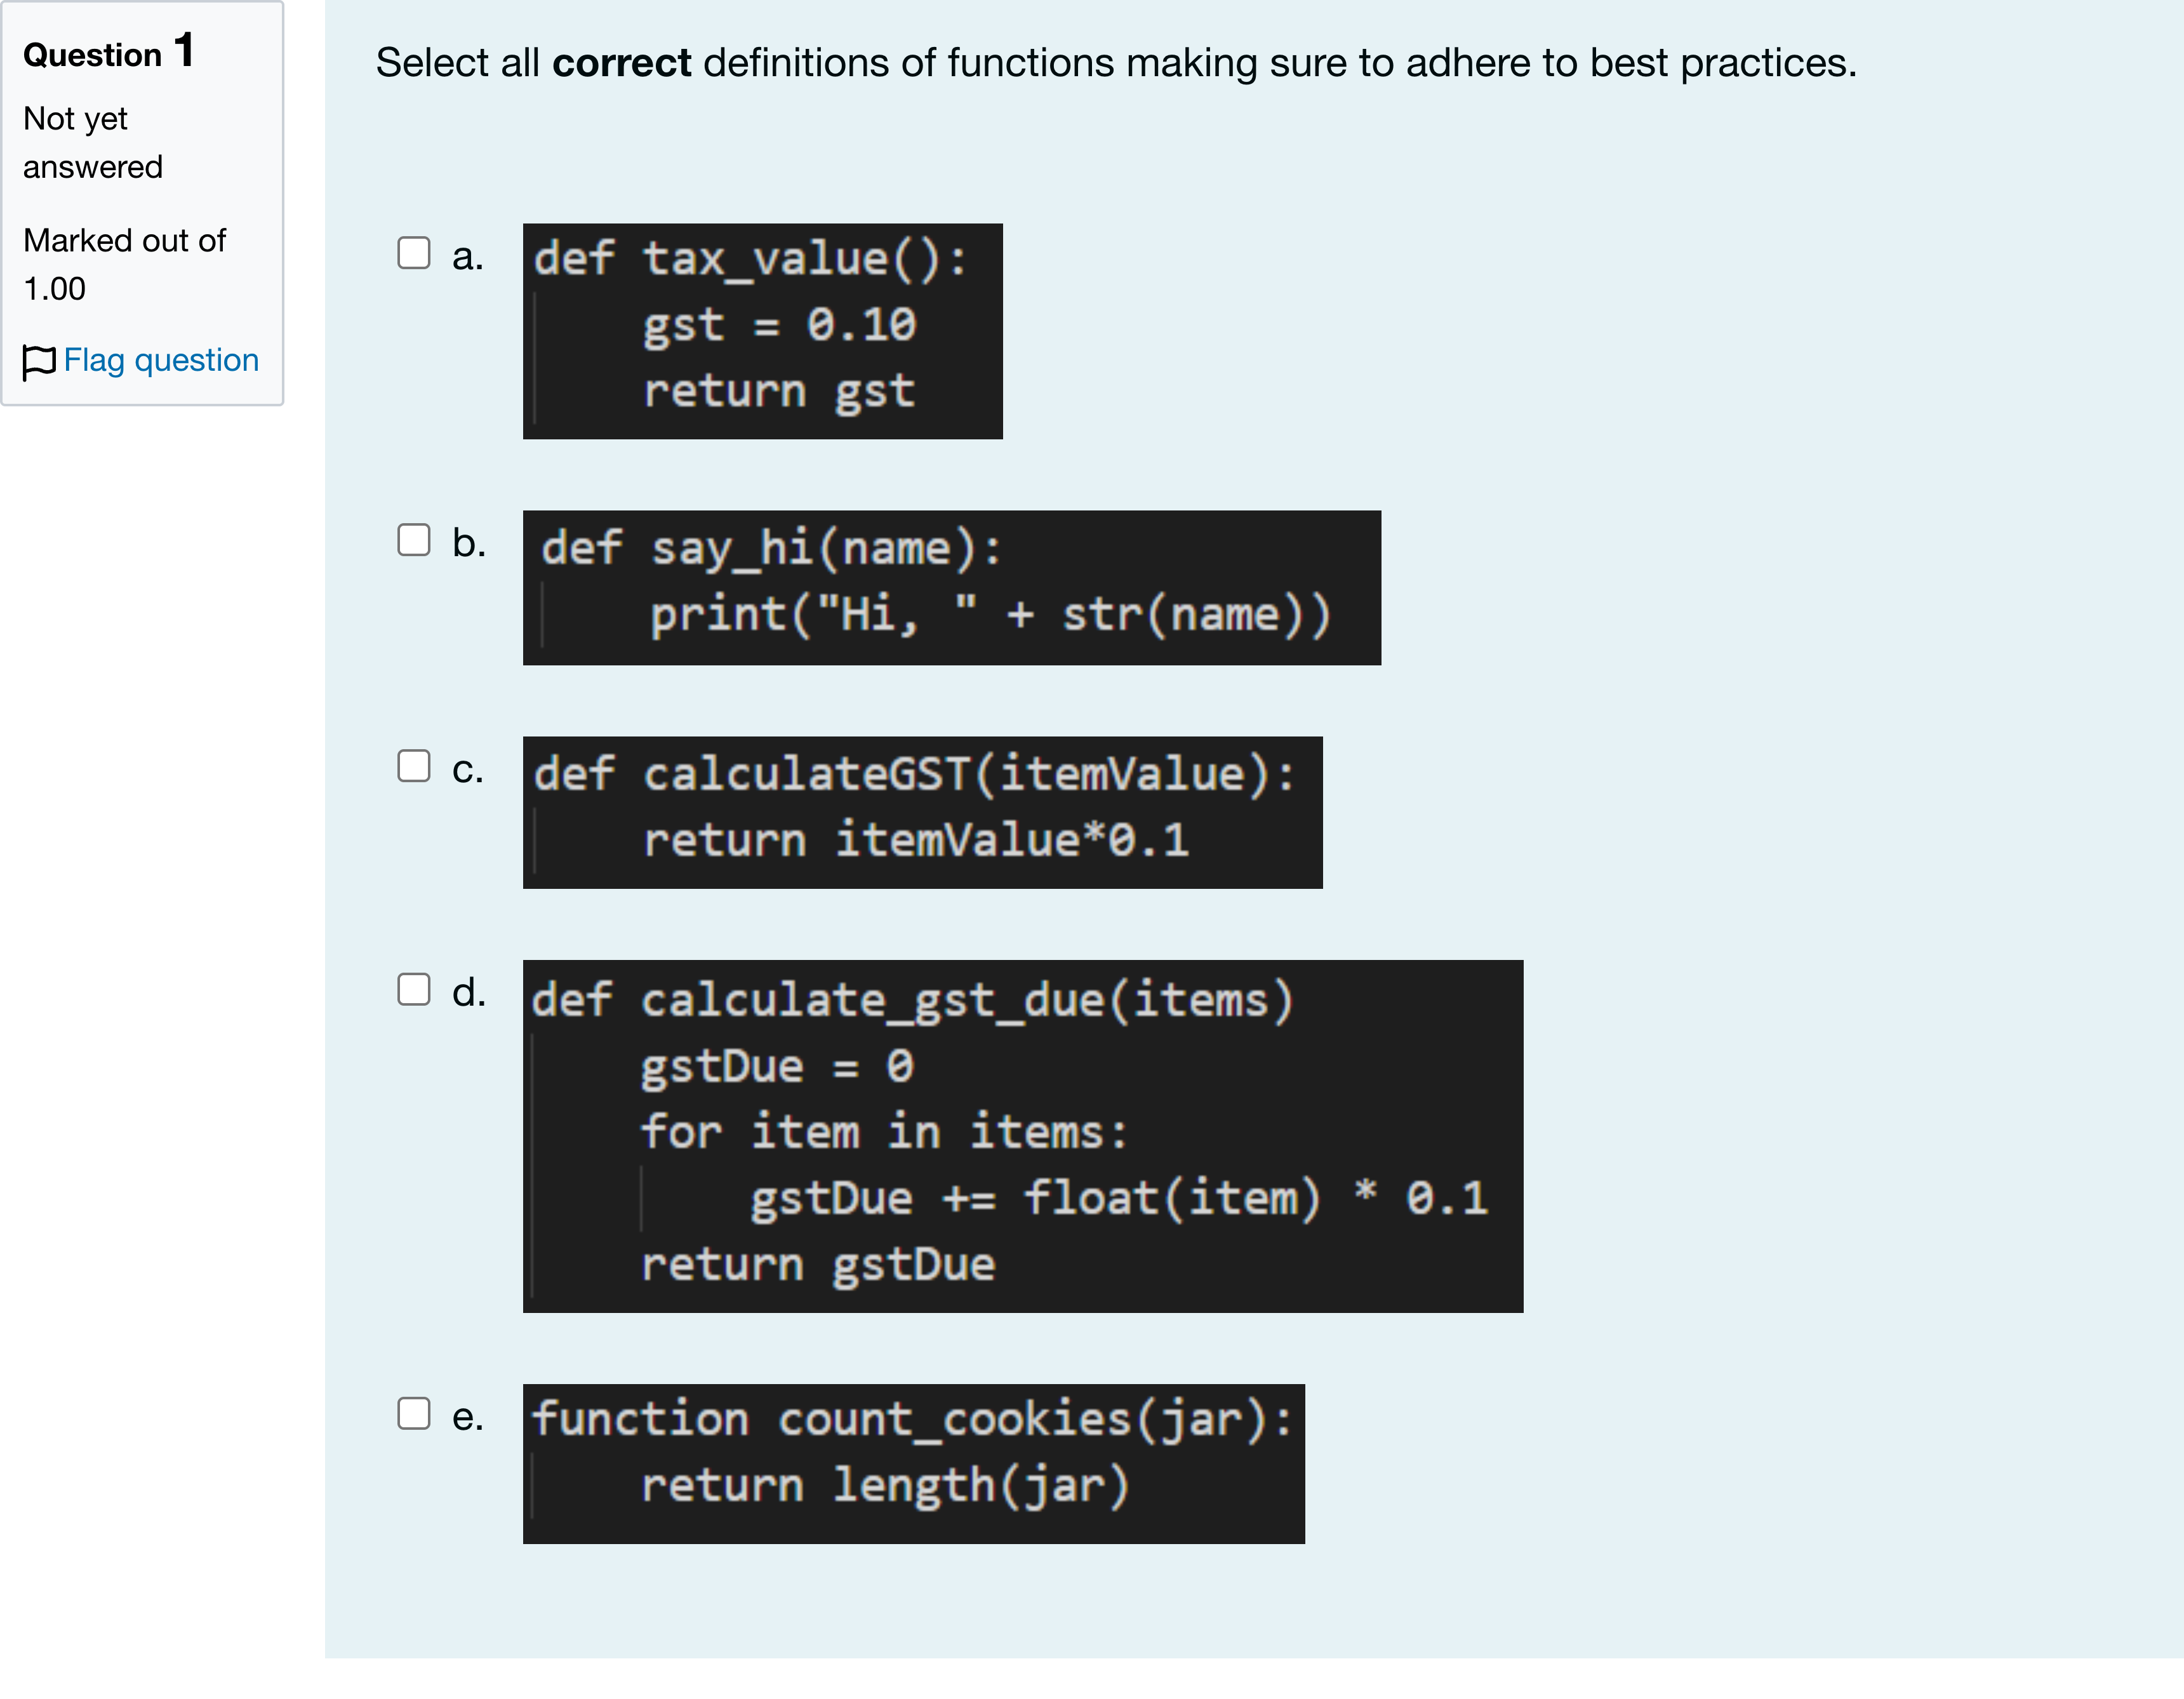Click the Not yet answered status text
This screenshot has height=1699, width=2184.
click(93, 143)
